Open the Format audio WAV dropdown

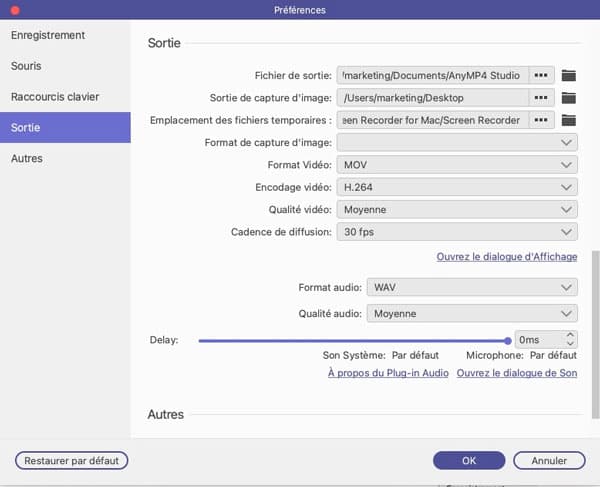tap(472, 288)
